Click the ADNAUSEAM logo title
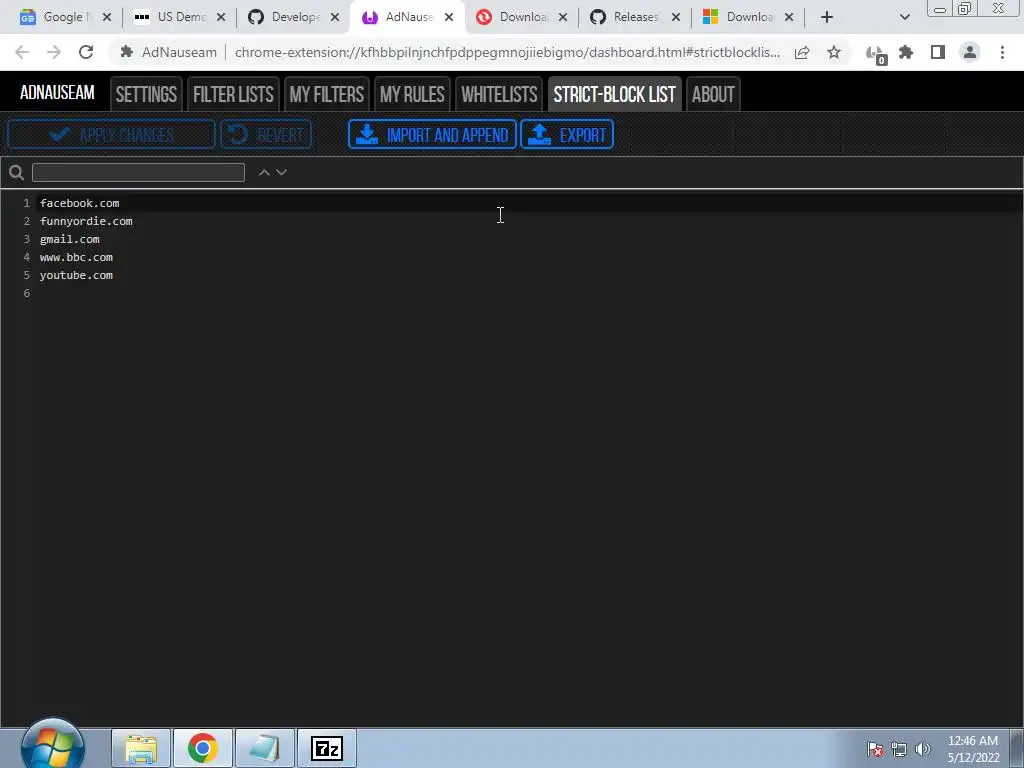Screen dimensions: 1024x768 (x=57, y=93)
